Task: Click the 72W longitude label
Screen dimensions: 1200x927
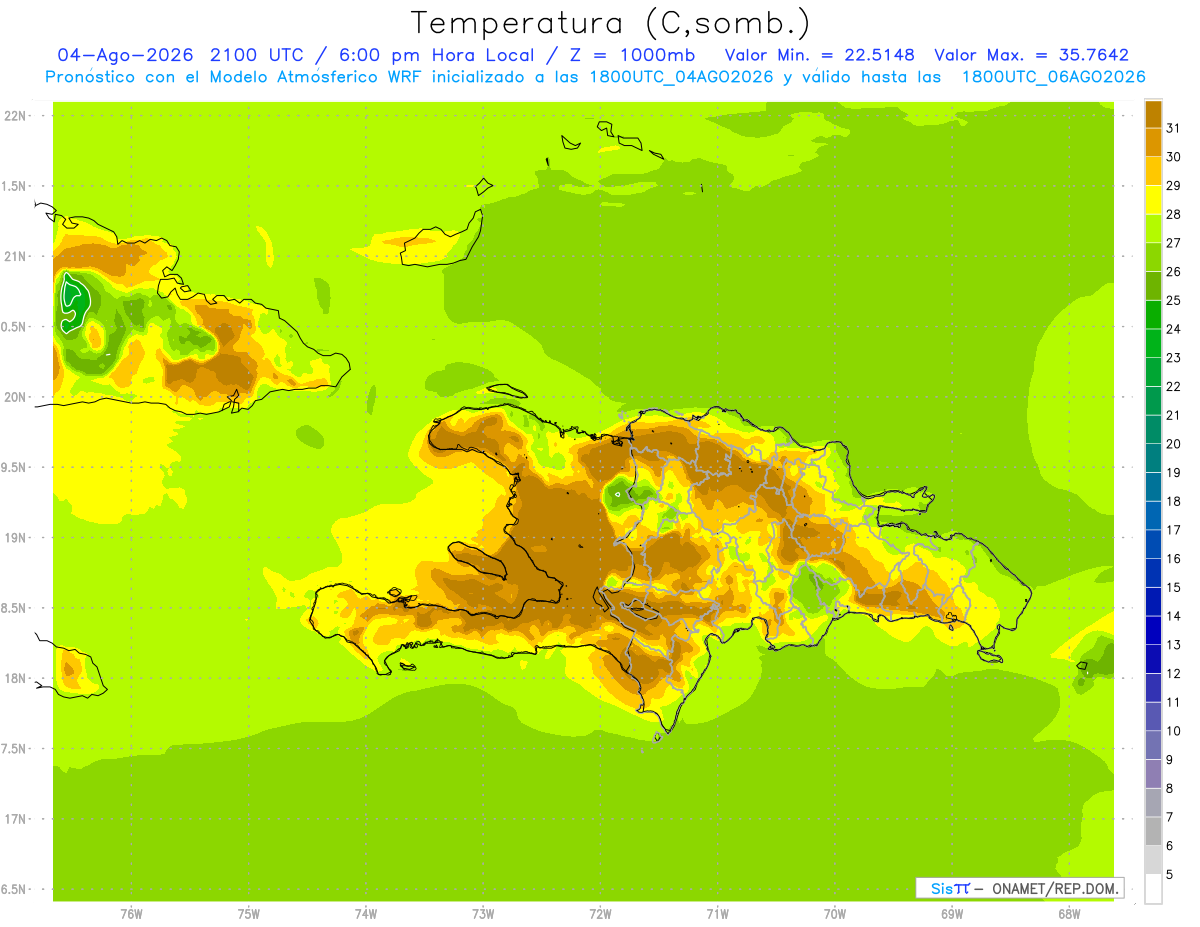Action: click(x=600, y=913)
